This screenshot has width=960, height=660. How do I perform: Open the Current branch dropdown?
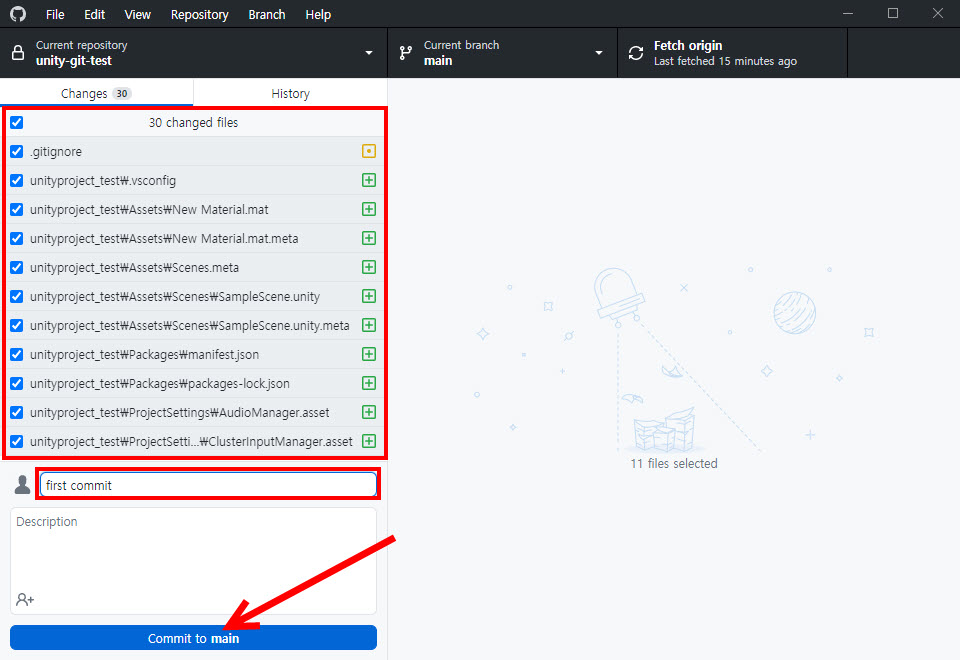pos(503,53)
